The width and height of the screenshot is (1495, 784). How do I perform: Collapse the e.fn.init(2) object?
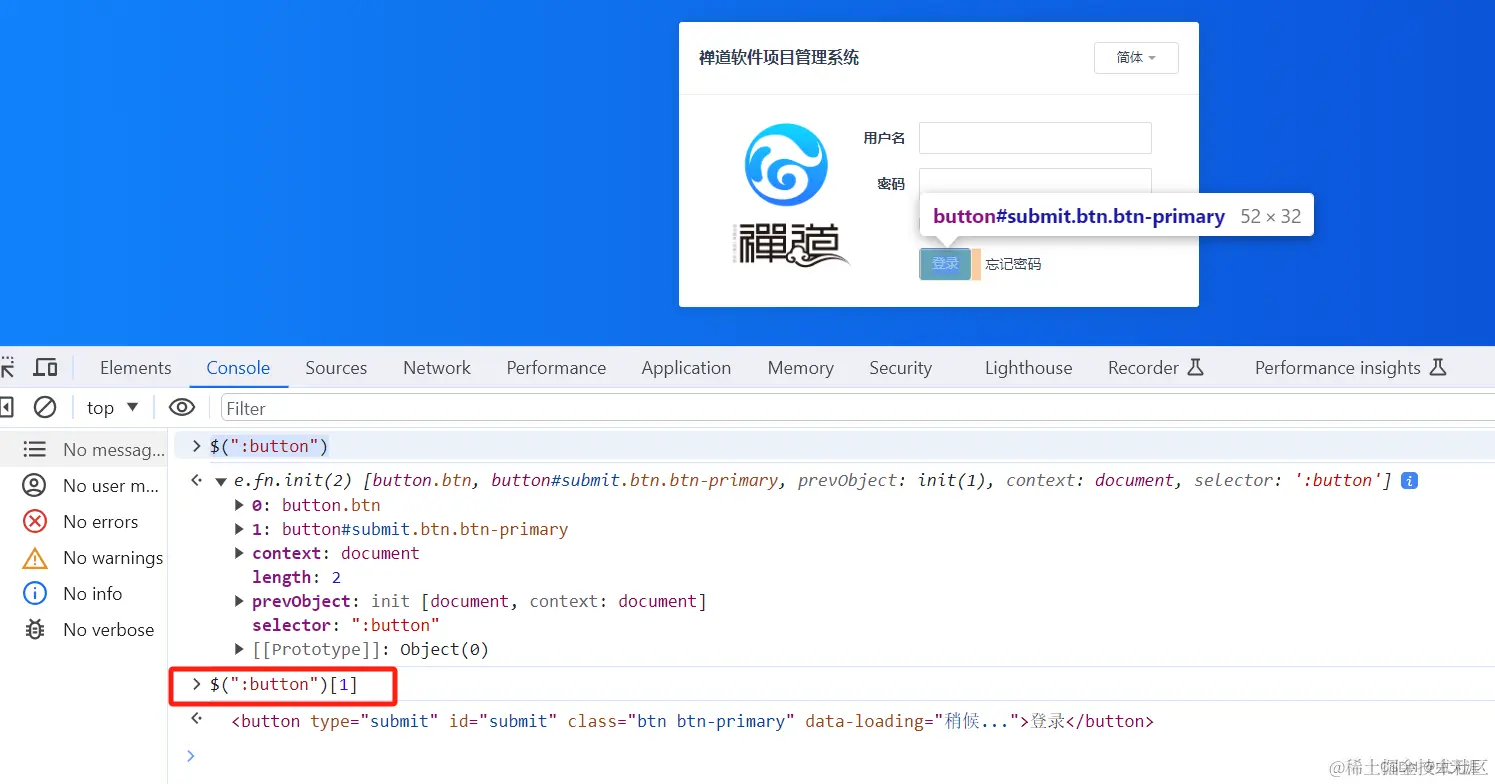221,481
